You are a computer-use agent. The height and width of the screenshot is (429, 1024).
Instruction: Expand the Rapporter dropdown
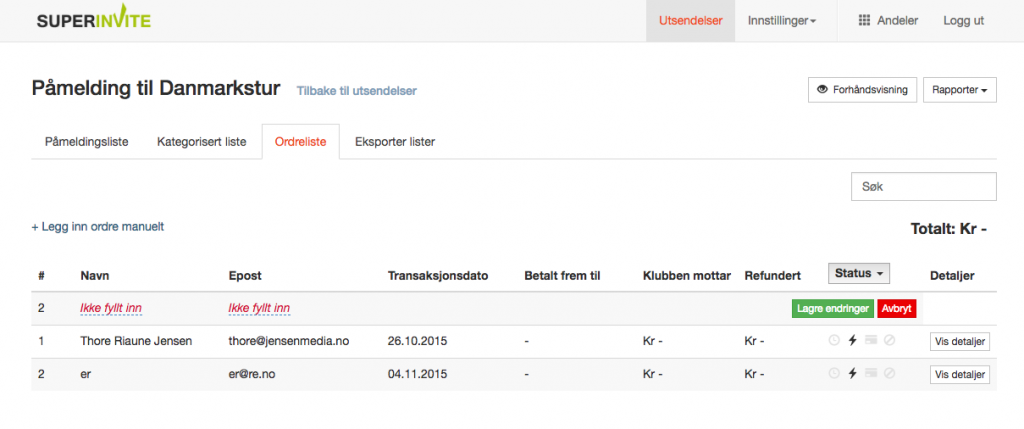tap(959, 90)
